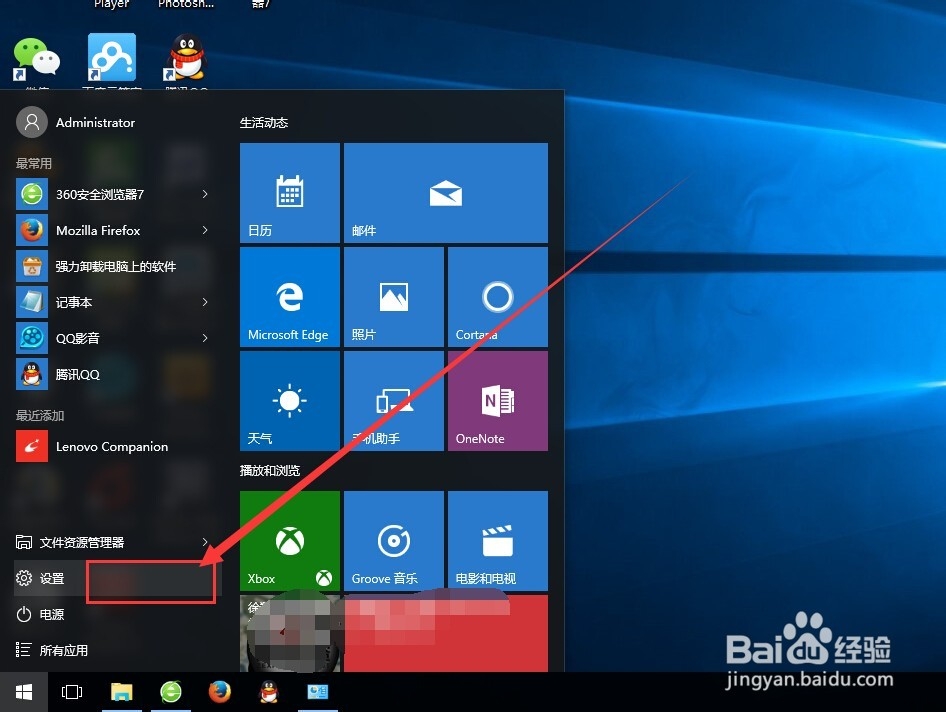Viewport: 946px width, 712px height.
Task: Open the 天气 weather tile
Action: tap(289, 400)
